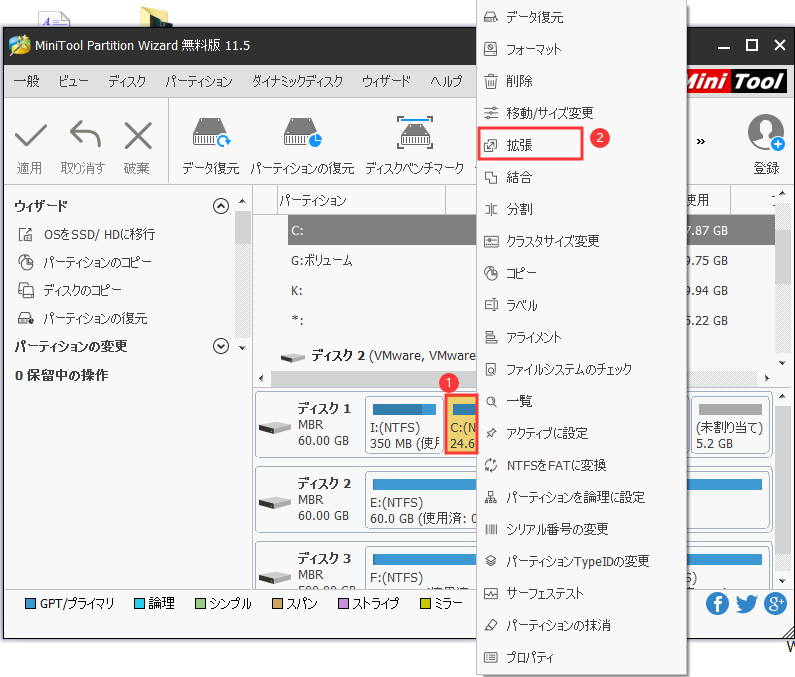Open the Twitter share icon
This screenshot has width=795, height=677.
coord(746,604)
